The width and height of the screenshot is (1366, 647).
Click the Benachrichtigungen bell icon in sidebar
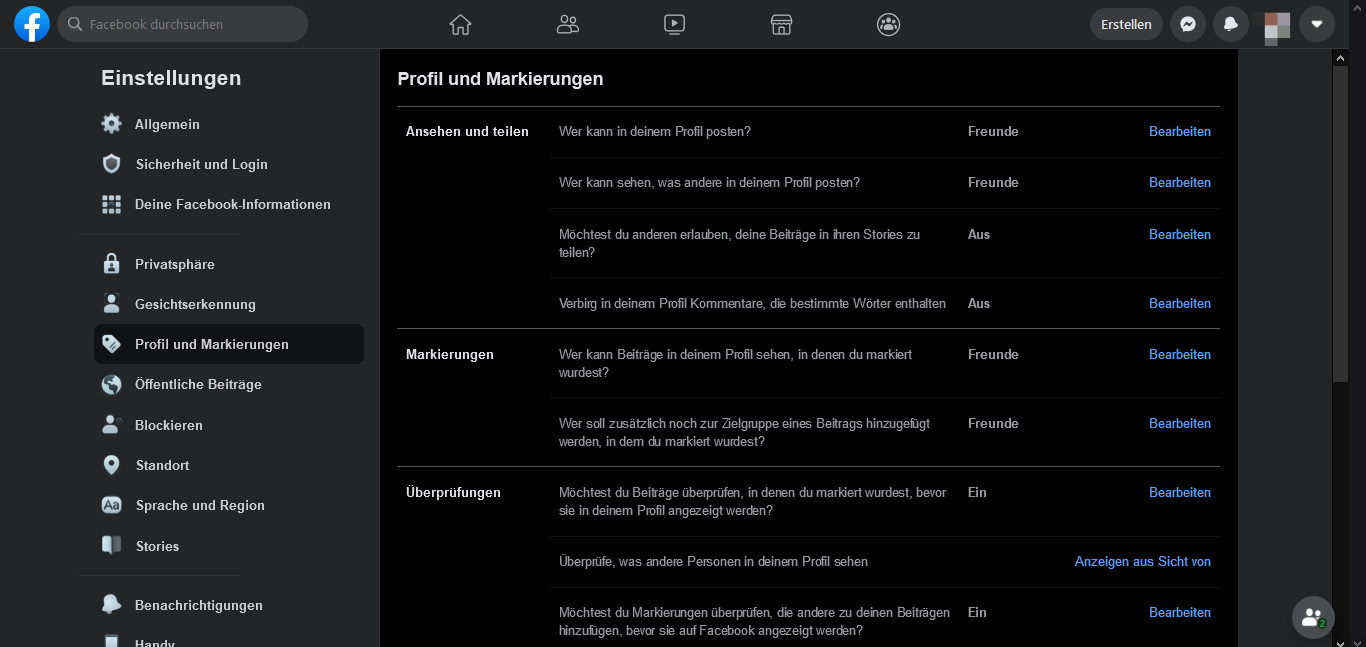112,605
